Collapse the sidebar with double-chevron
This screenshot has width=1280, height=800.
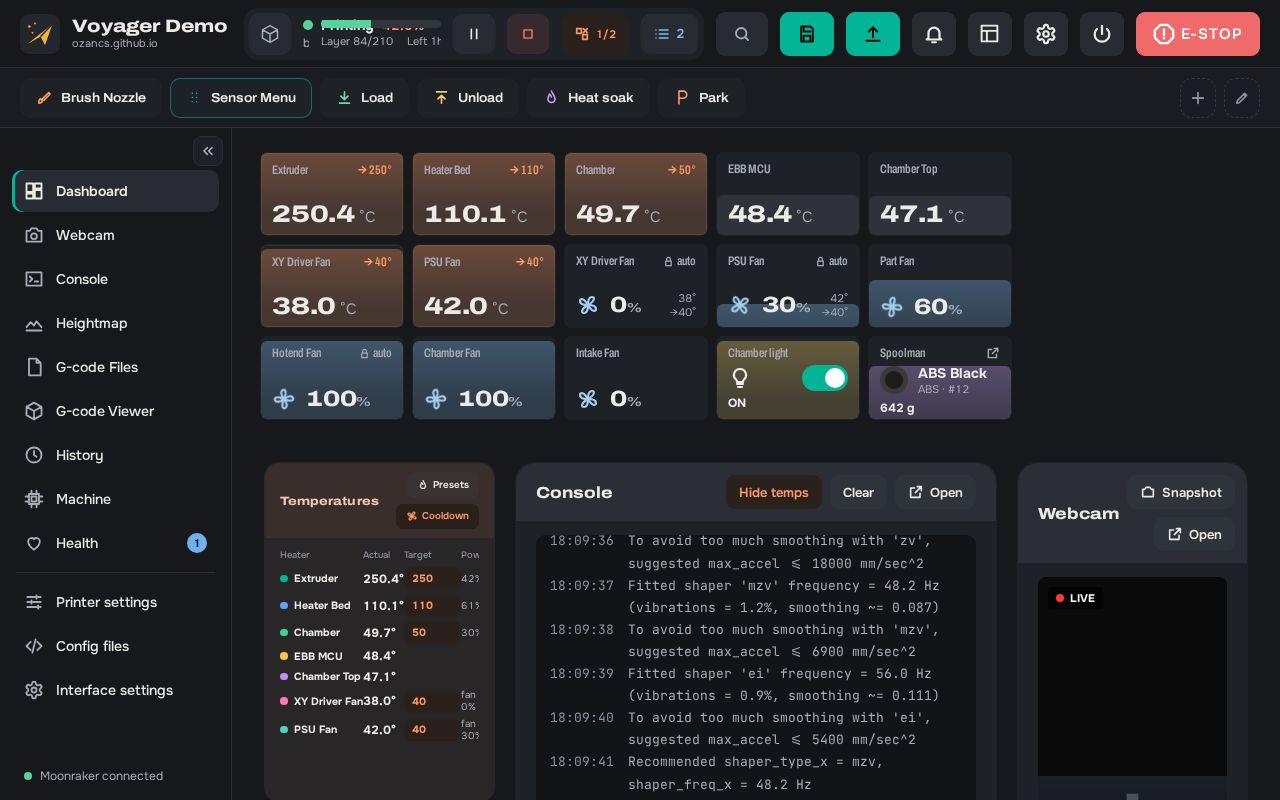click(x=208, y=151)
